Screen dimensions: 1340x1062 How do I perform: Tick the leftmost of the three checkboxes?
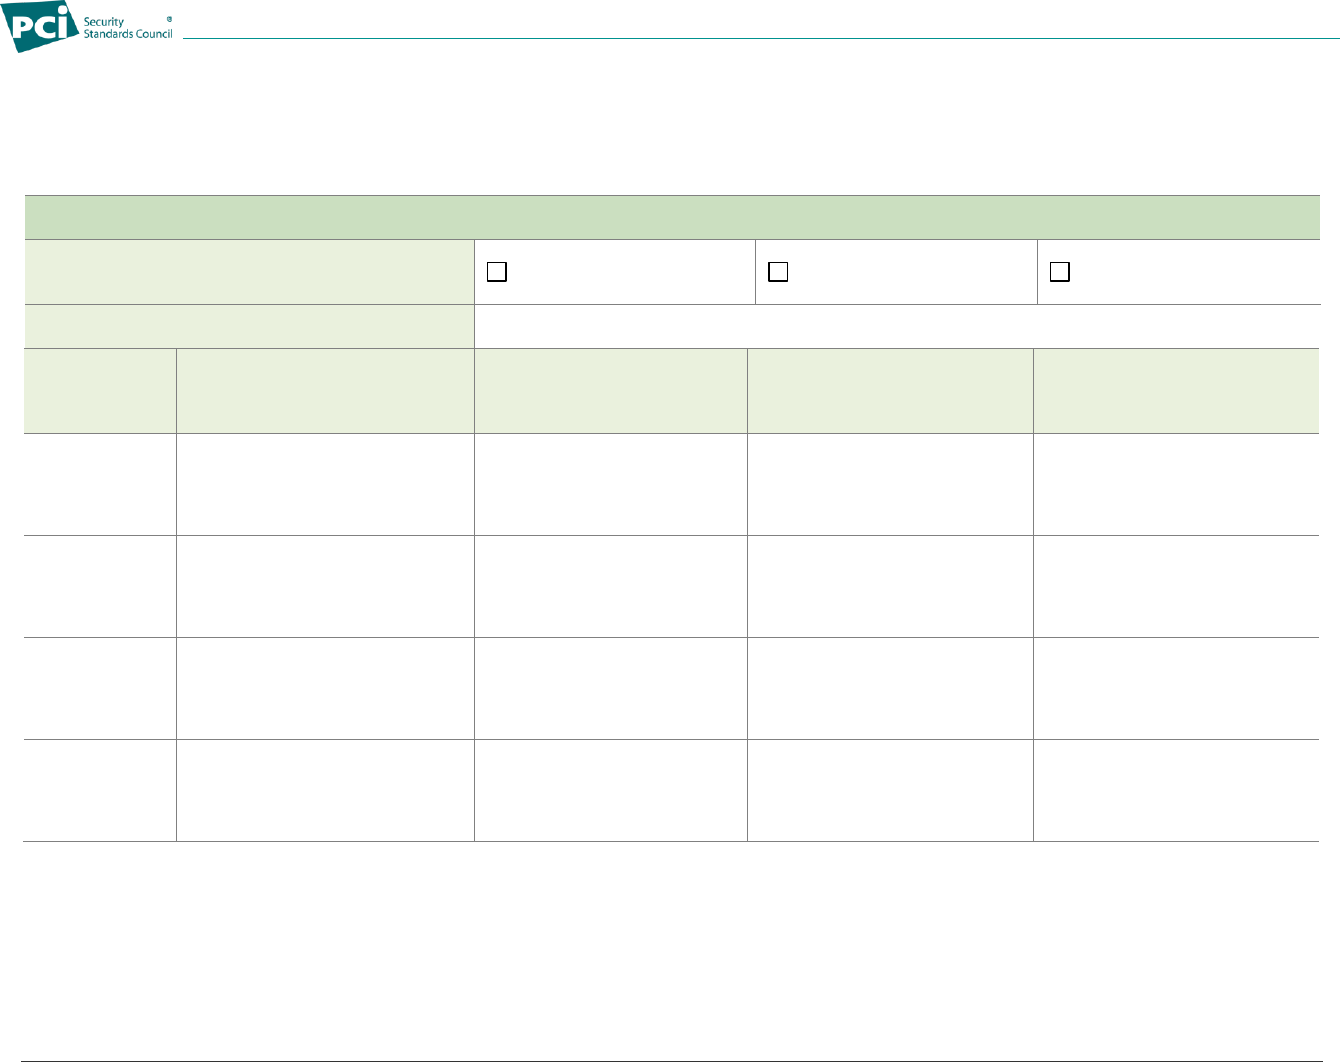(x=497, y=272)
